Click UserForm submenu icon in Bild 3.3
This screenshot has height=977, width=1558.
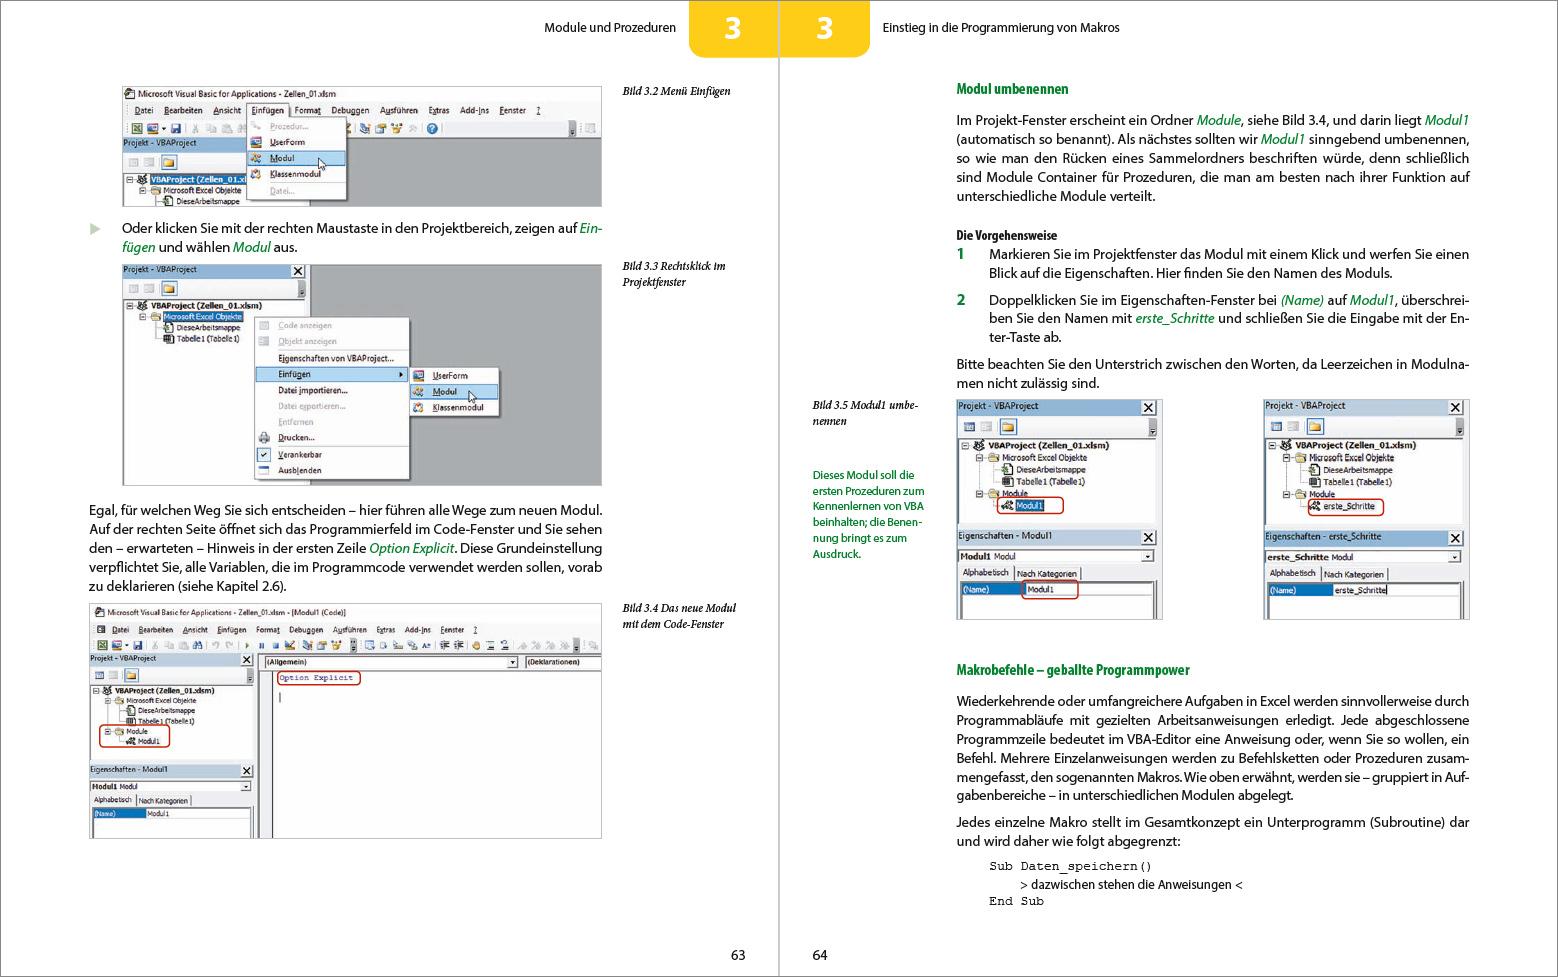point(418,376)
